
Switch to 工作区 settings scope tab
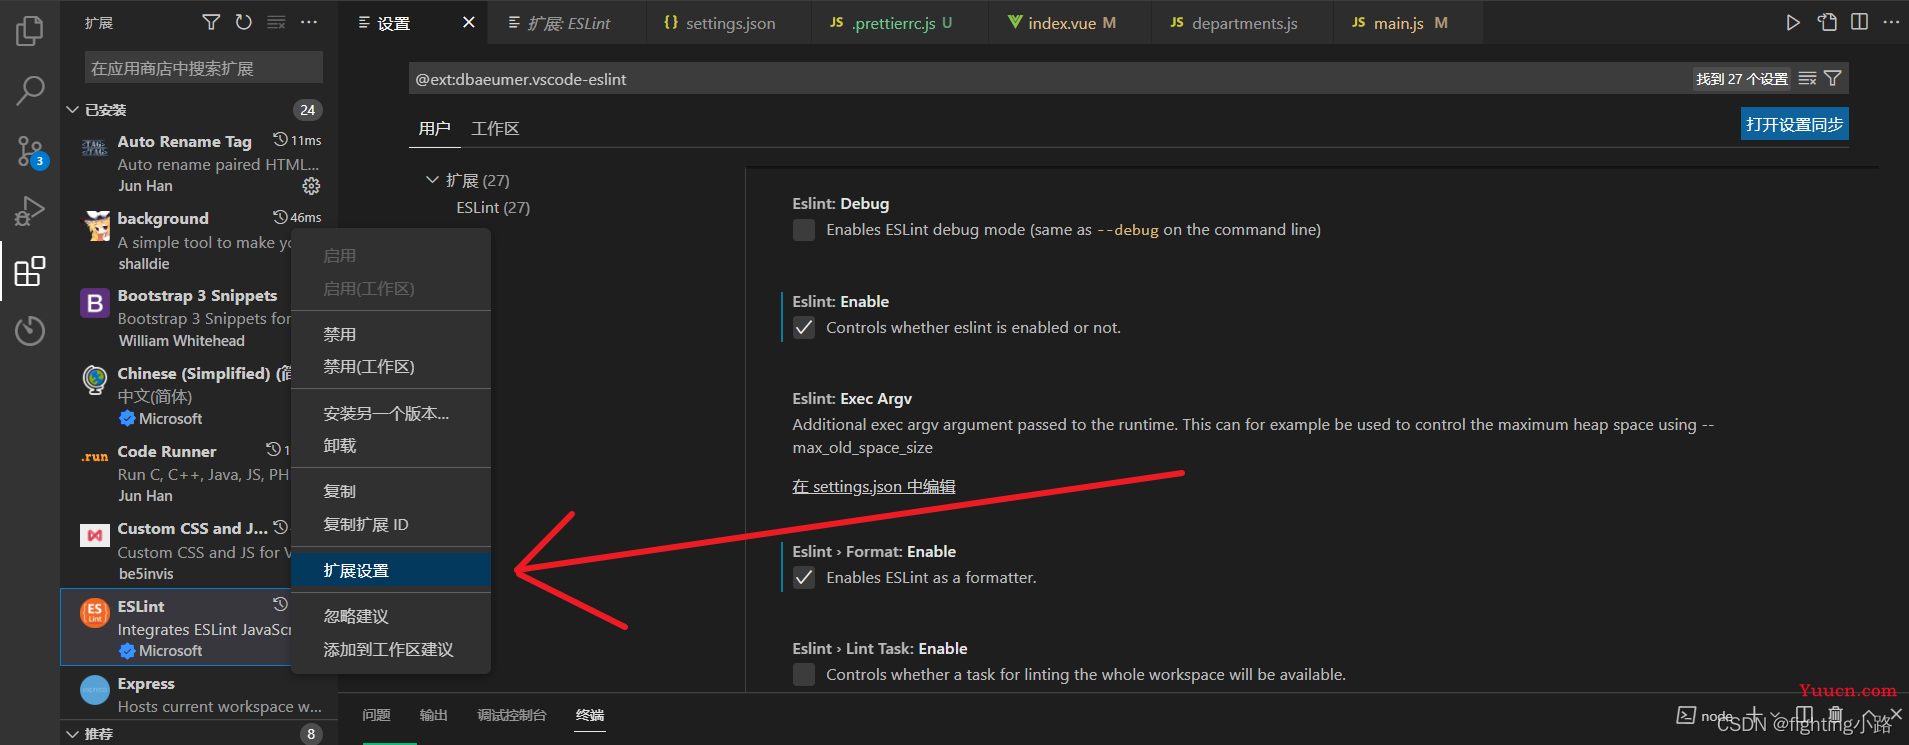pos(495,129)
